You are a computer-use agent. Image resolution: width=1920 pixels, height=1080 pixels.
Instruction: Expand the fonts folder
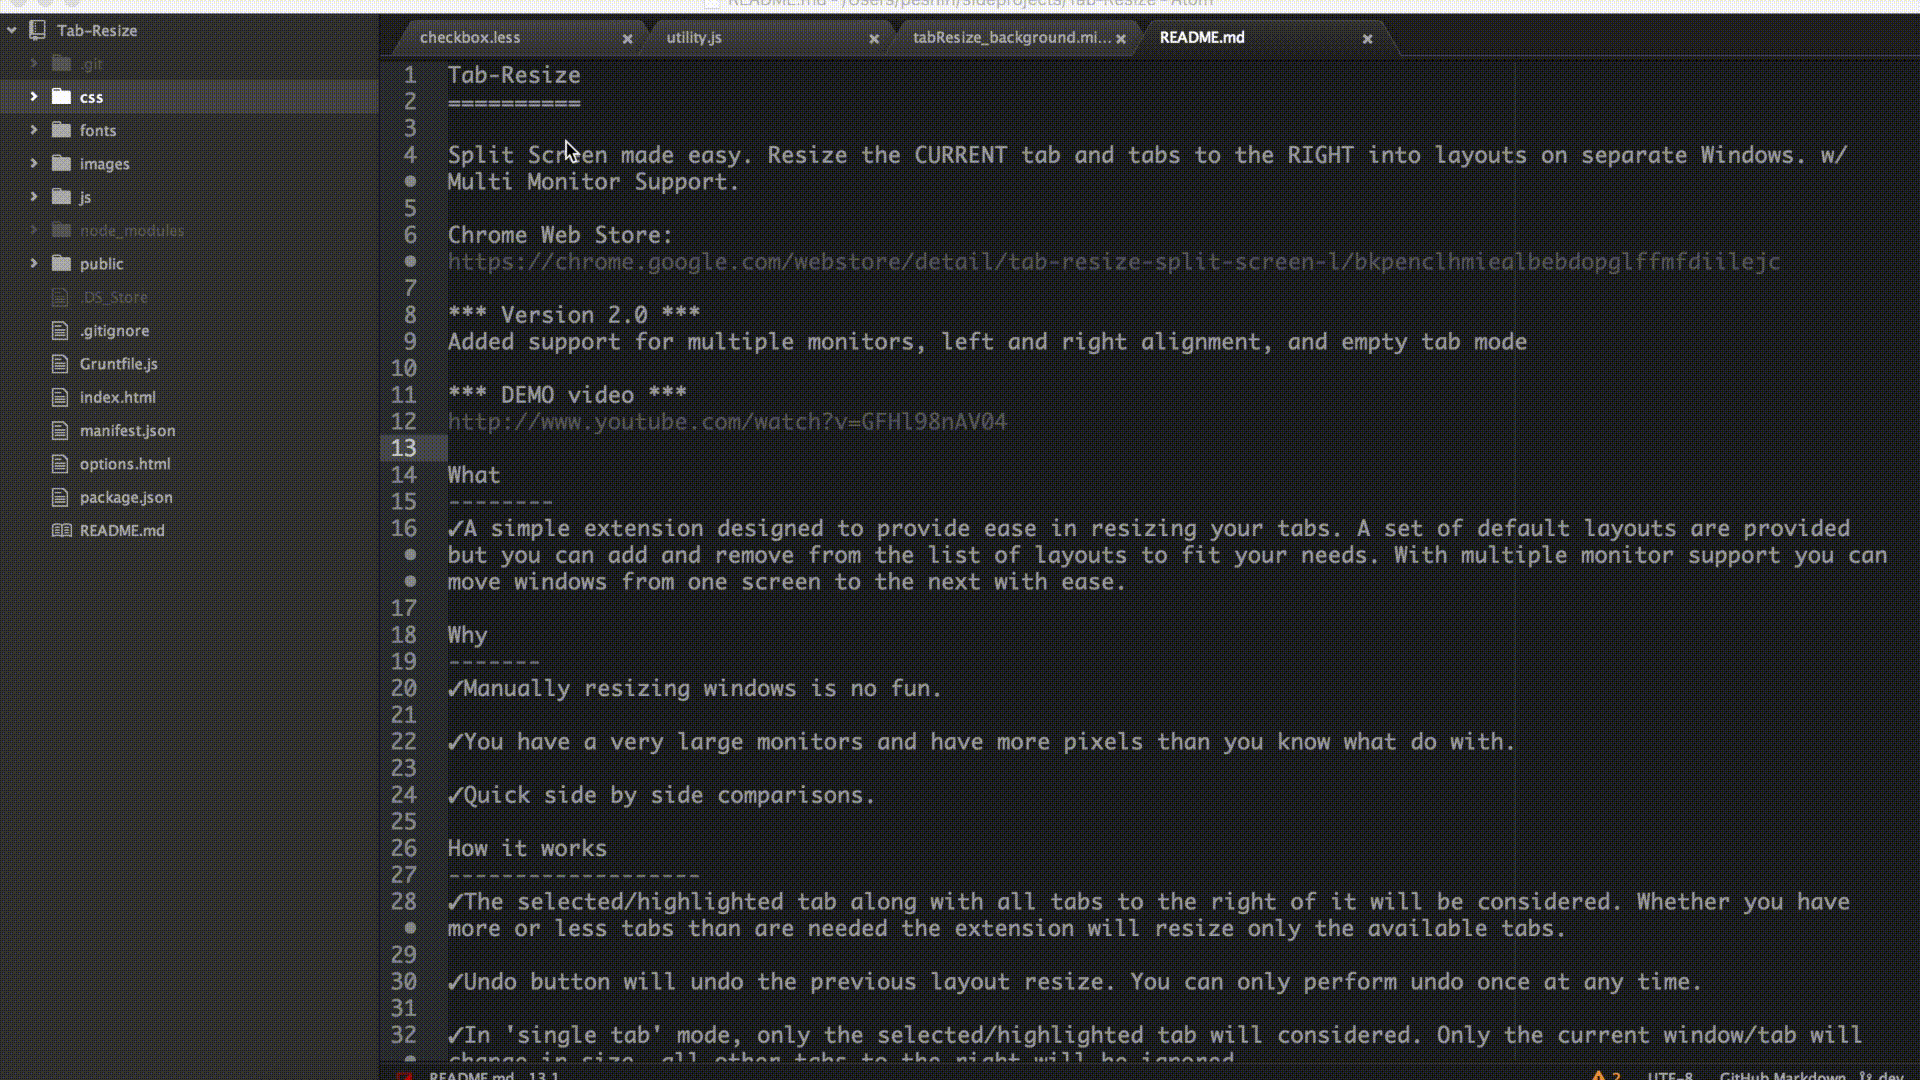tap(34, 130)
